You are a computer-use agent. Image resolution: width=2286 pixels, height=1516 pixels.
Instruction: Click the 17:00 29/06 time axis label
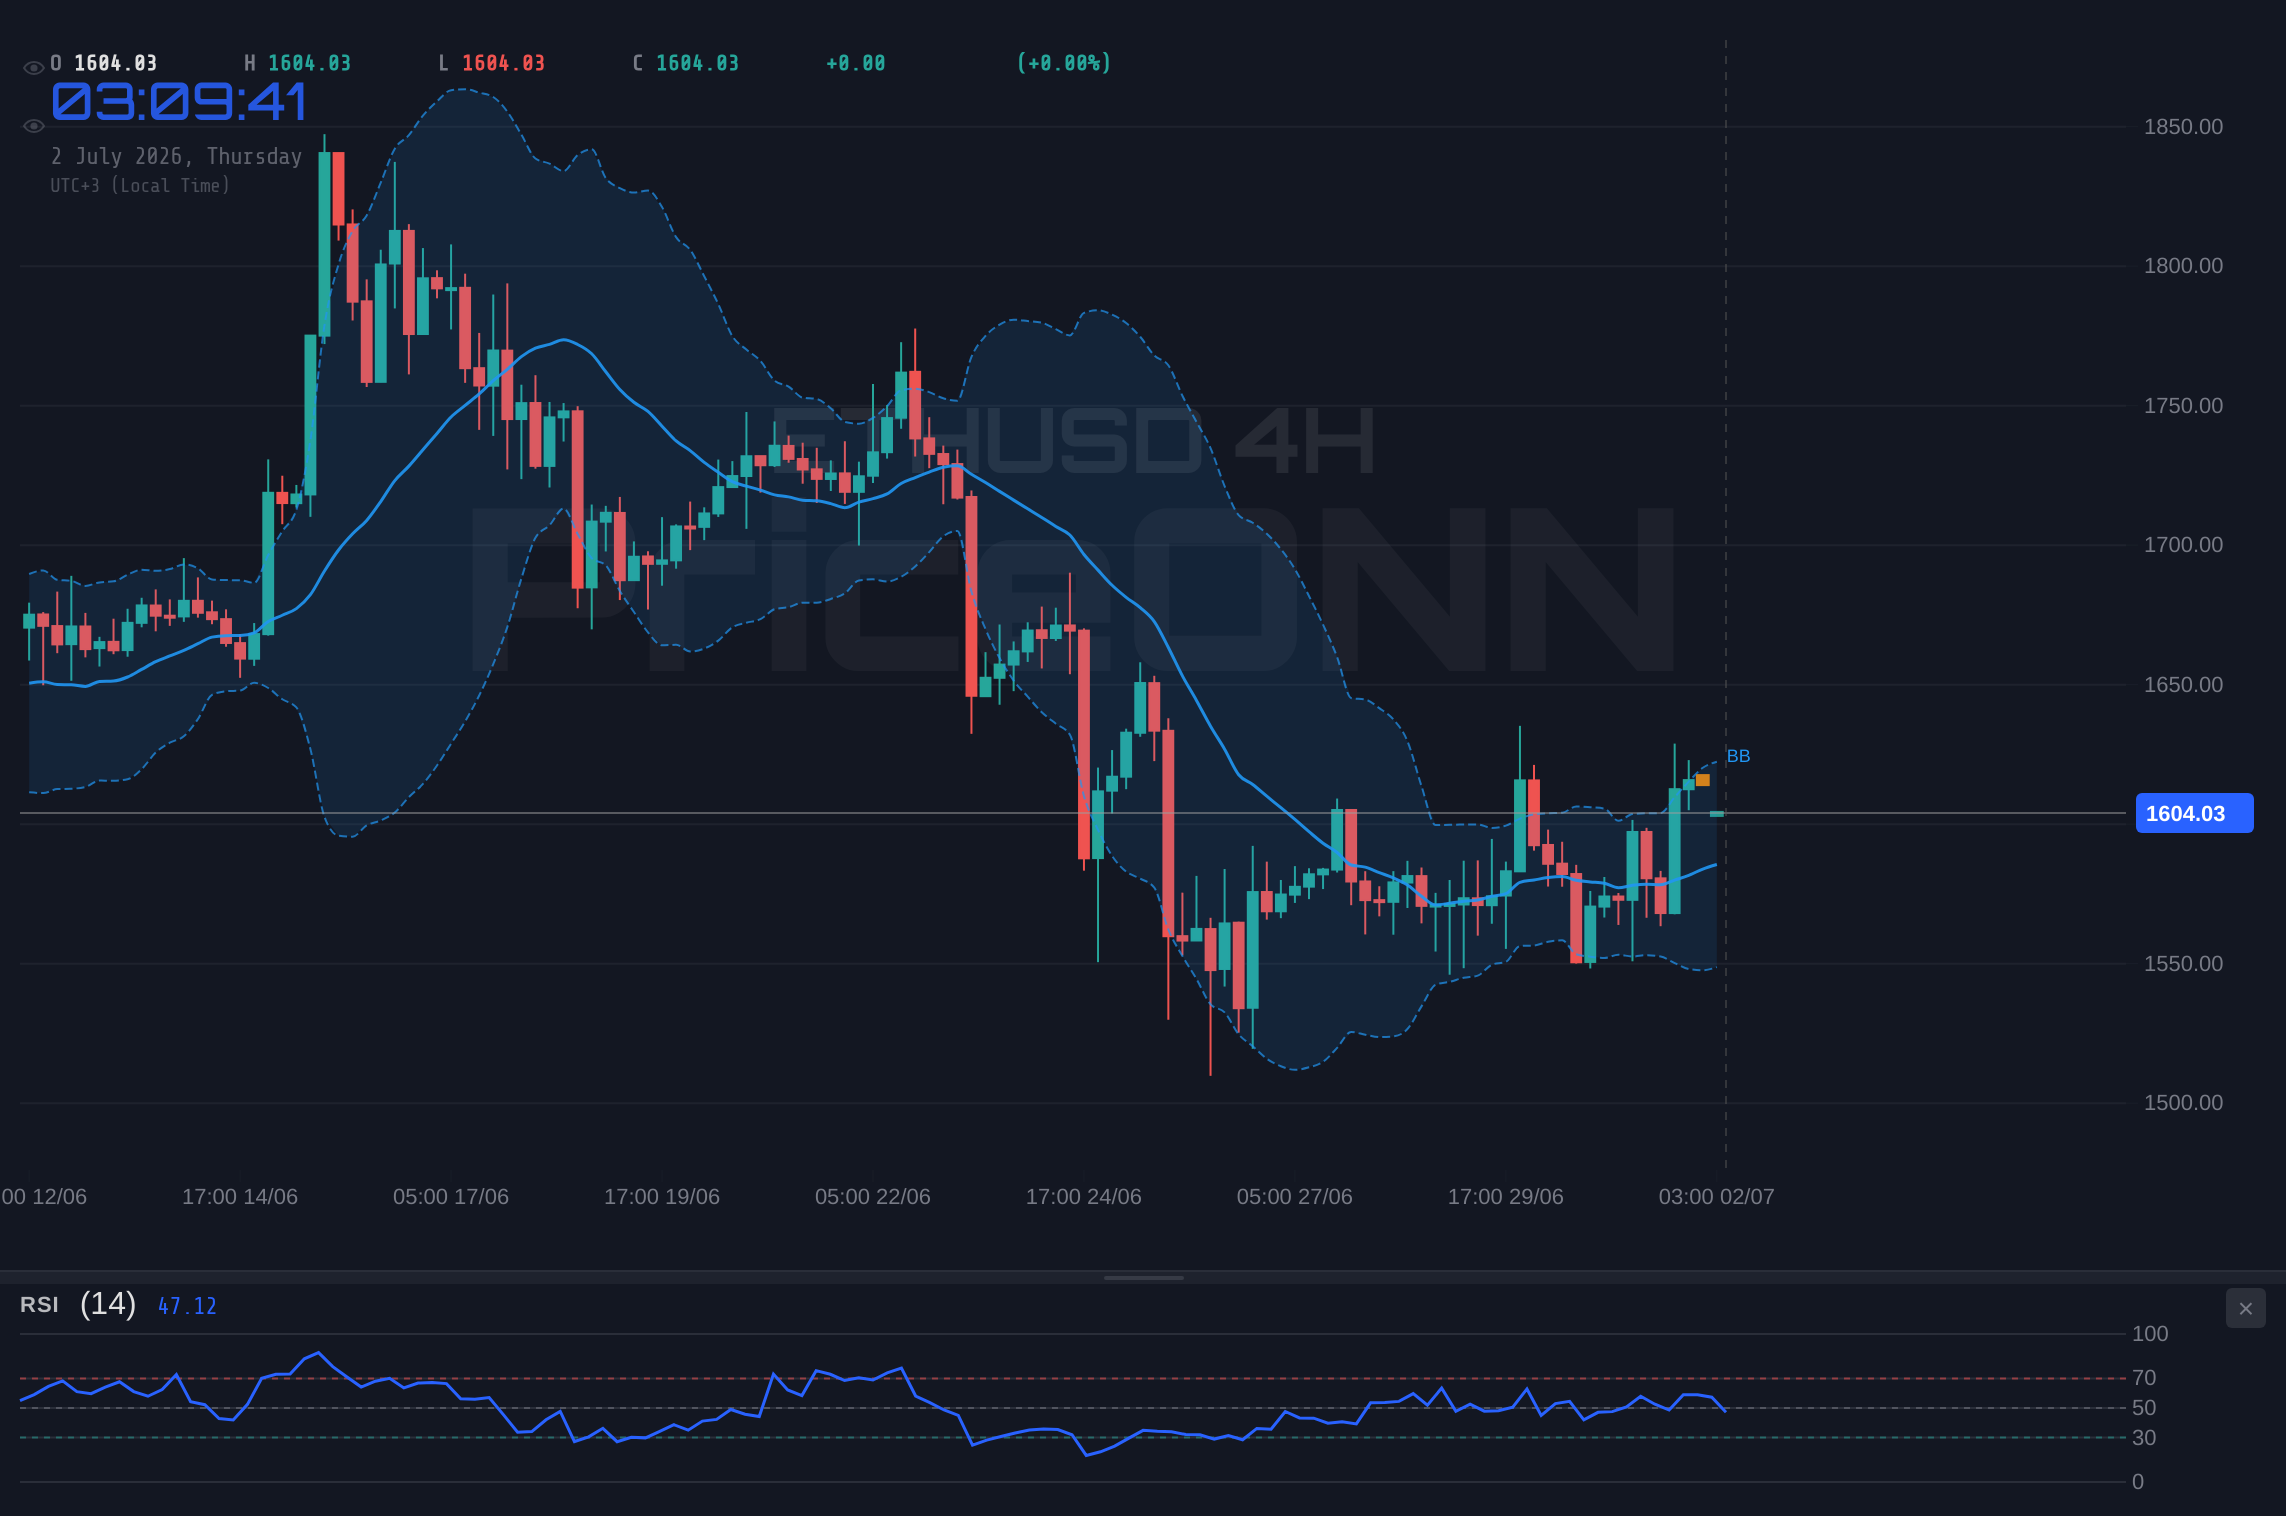tap(1506, 1197)
